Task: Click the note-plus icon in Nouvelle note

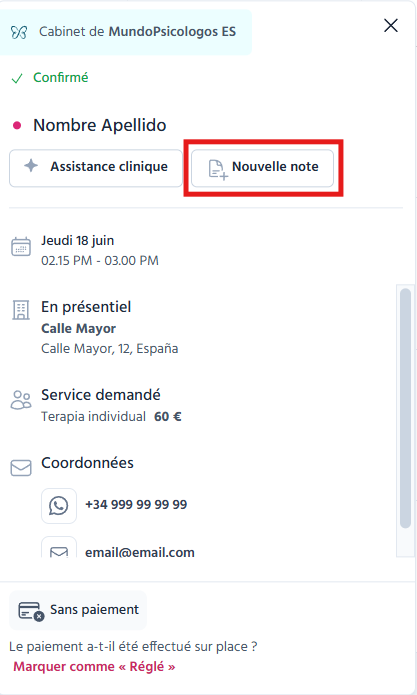Action: (218, 170)
